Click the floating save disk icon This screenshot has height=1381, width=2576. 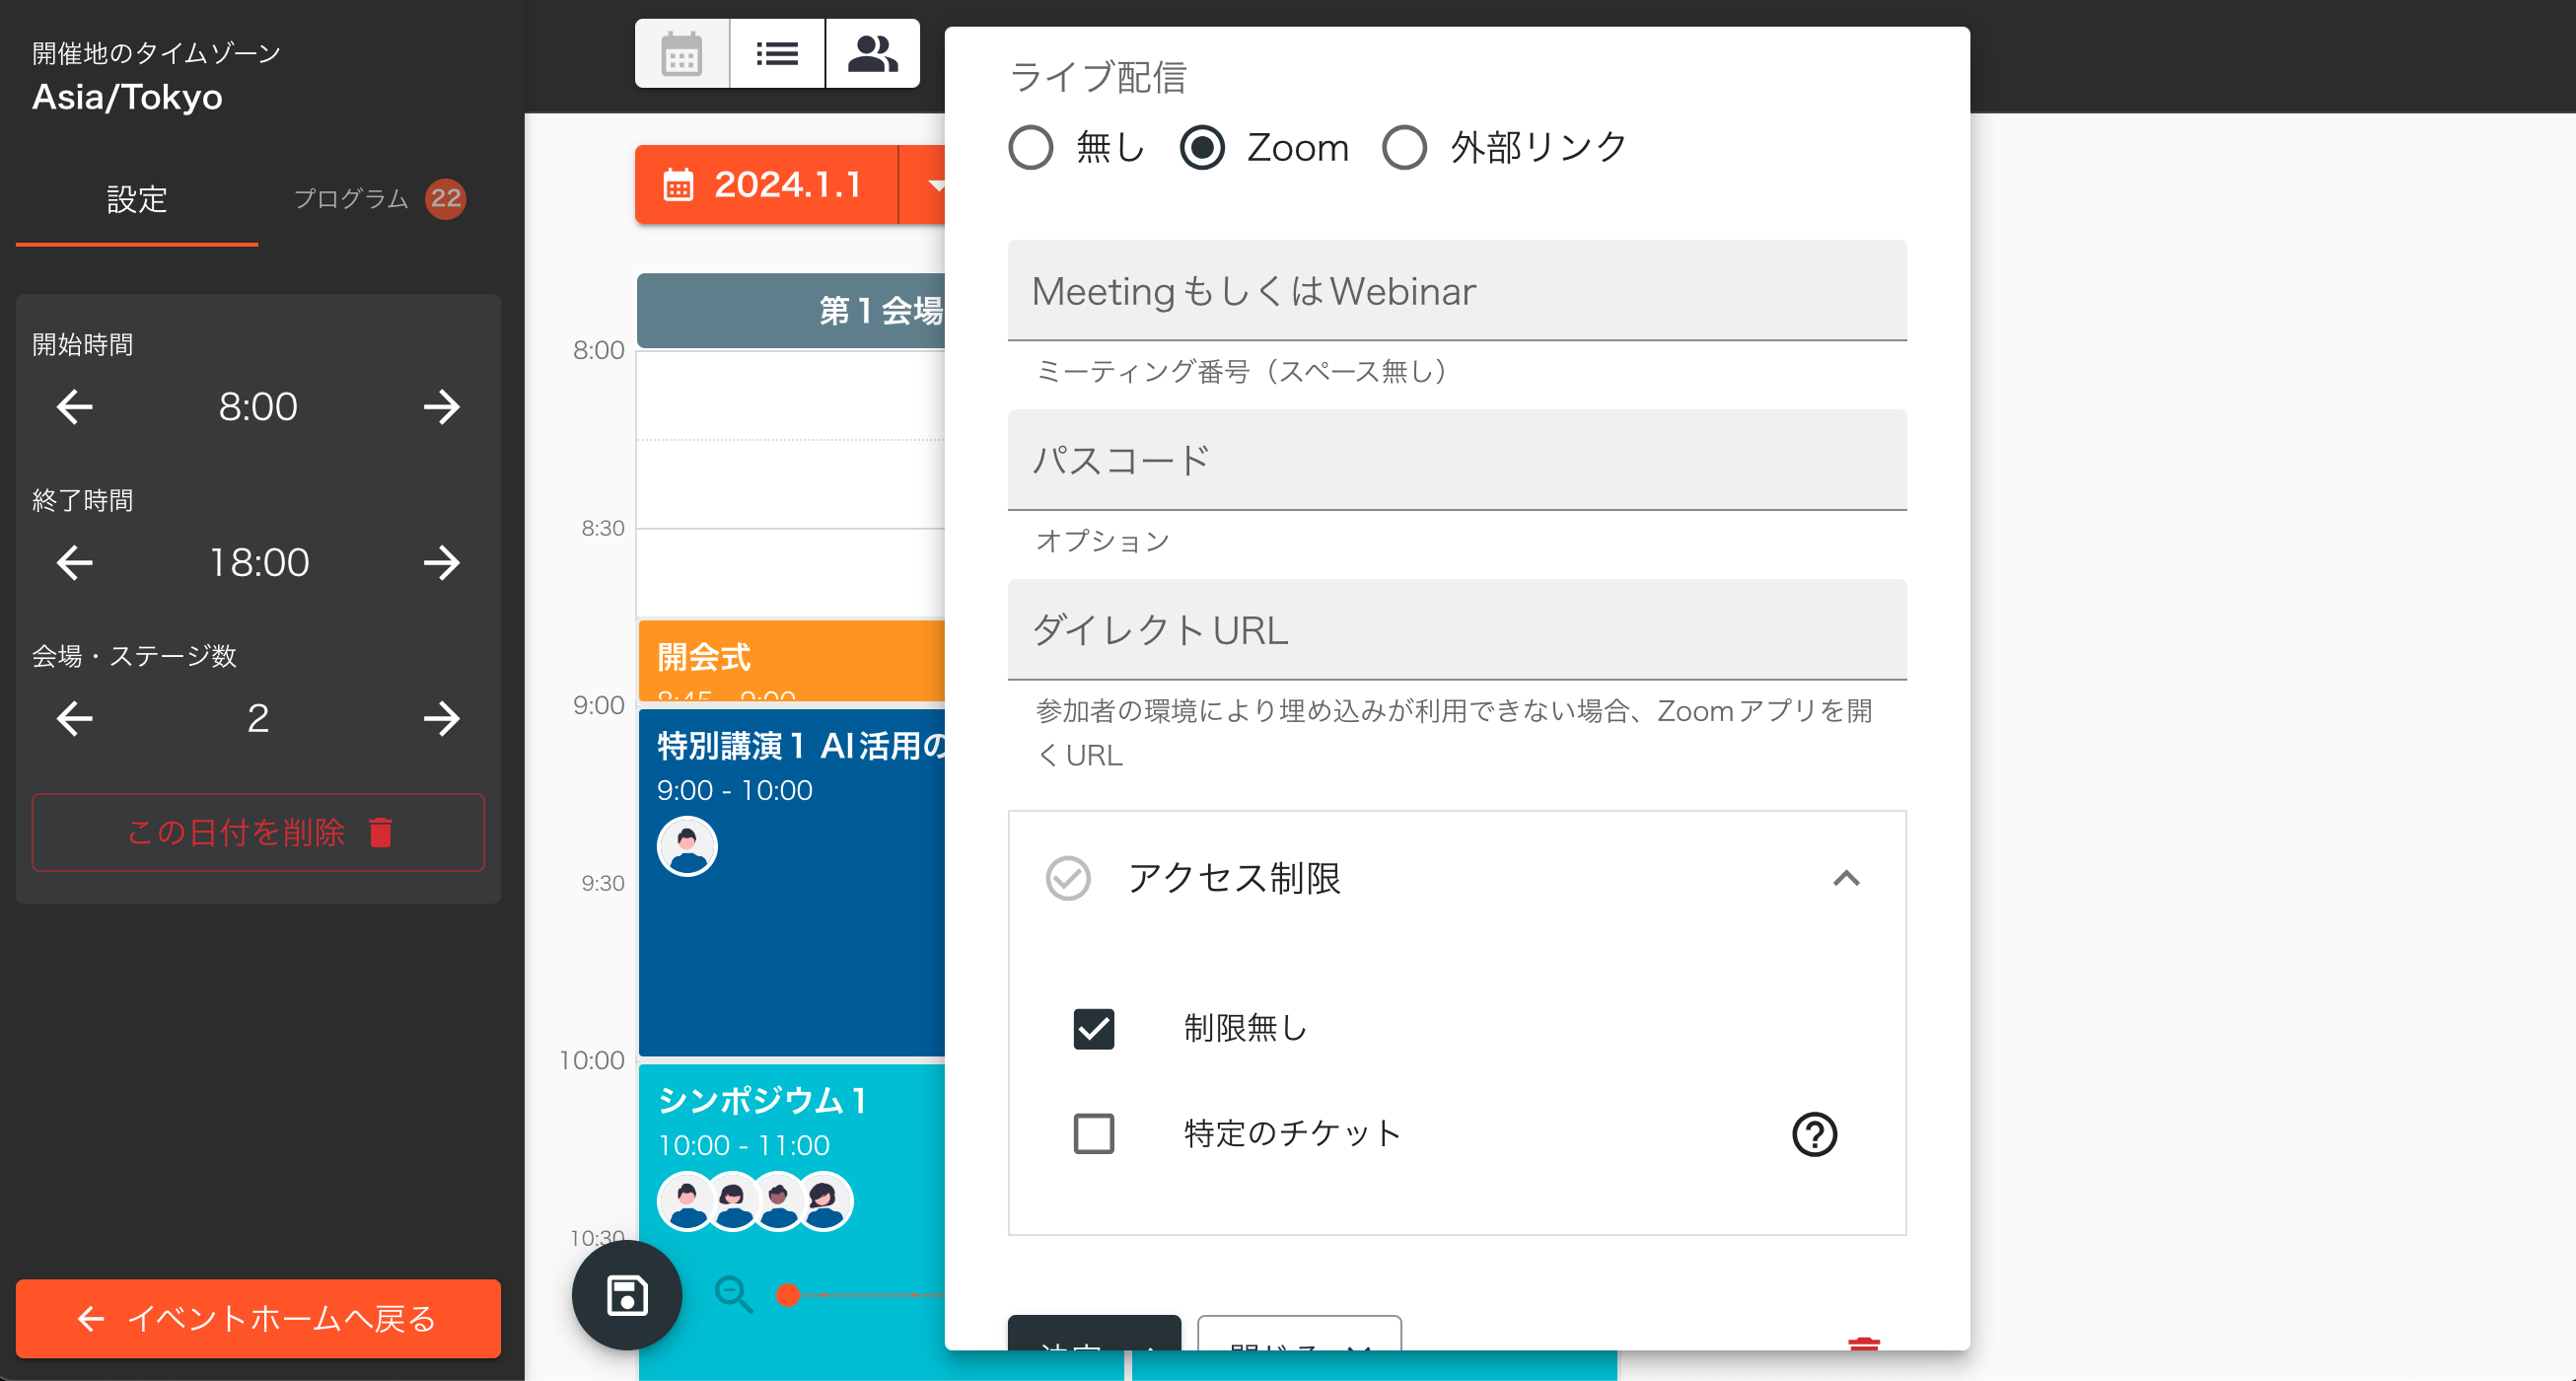[x=627, y=1295]
